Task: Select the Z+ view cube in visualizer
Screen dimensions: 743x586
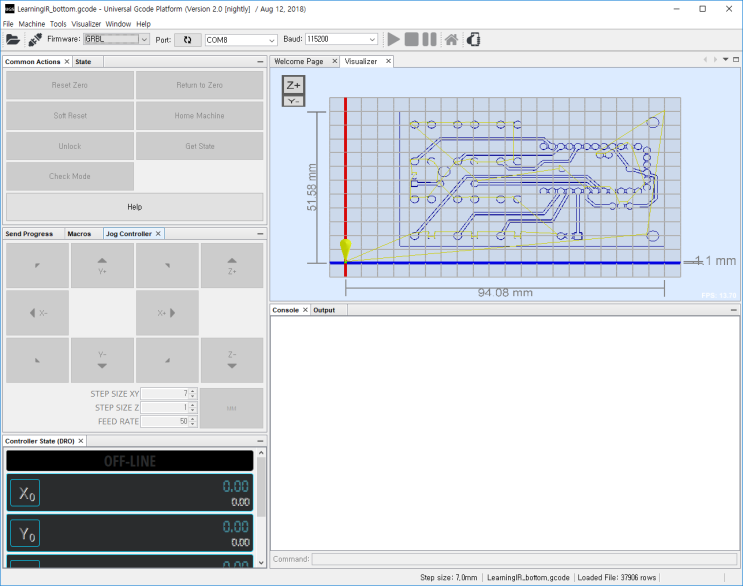Action: [x=293, y=85]
